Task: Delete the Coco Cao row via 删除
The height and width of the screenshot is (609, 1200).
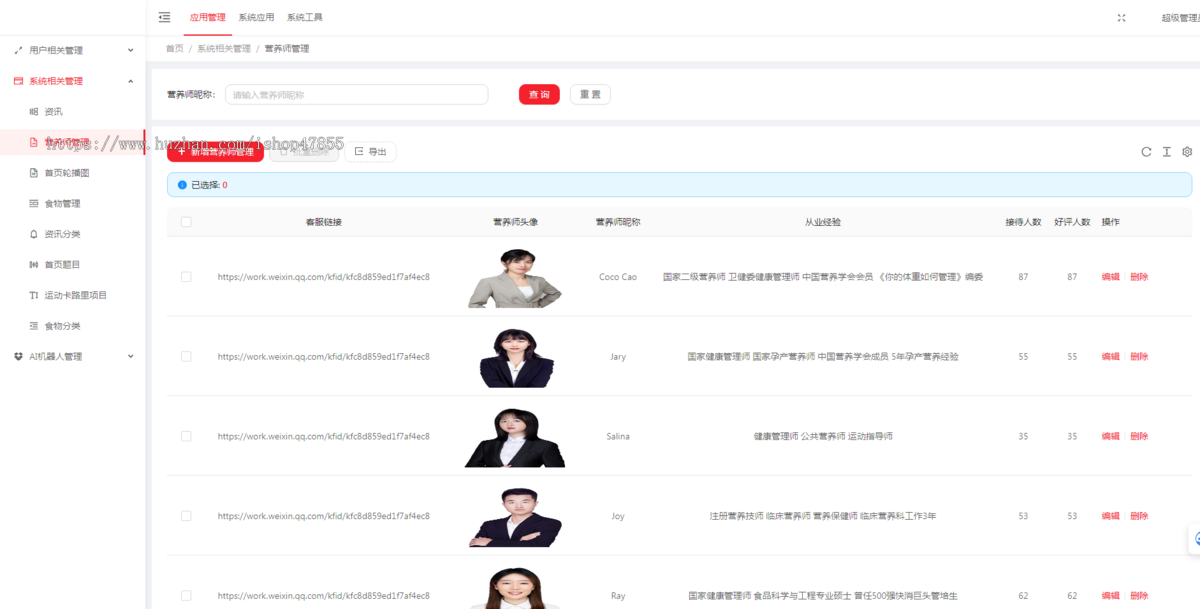Action: click(1139, 277)
